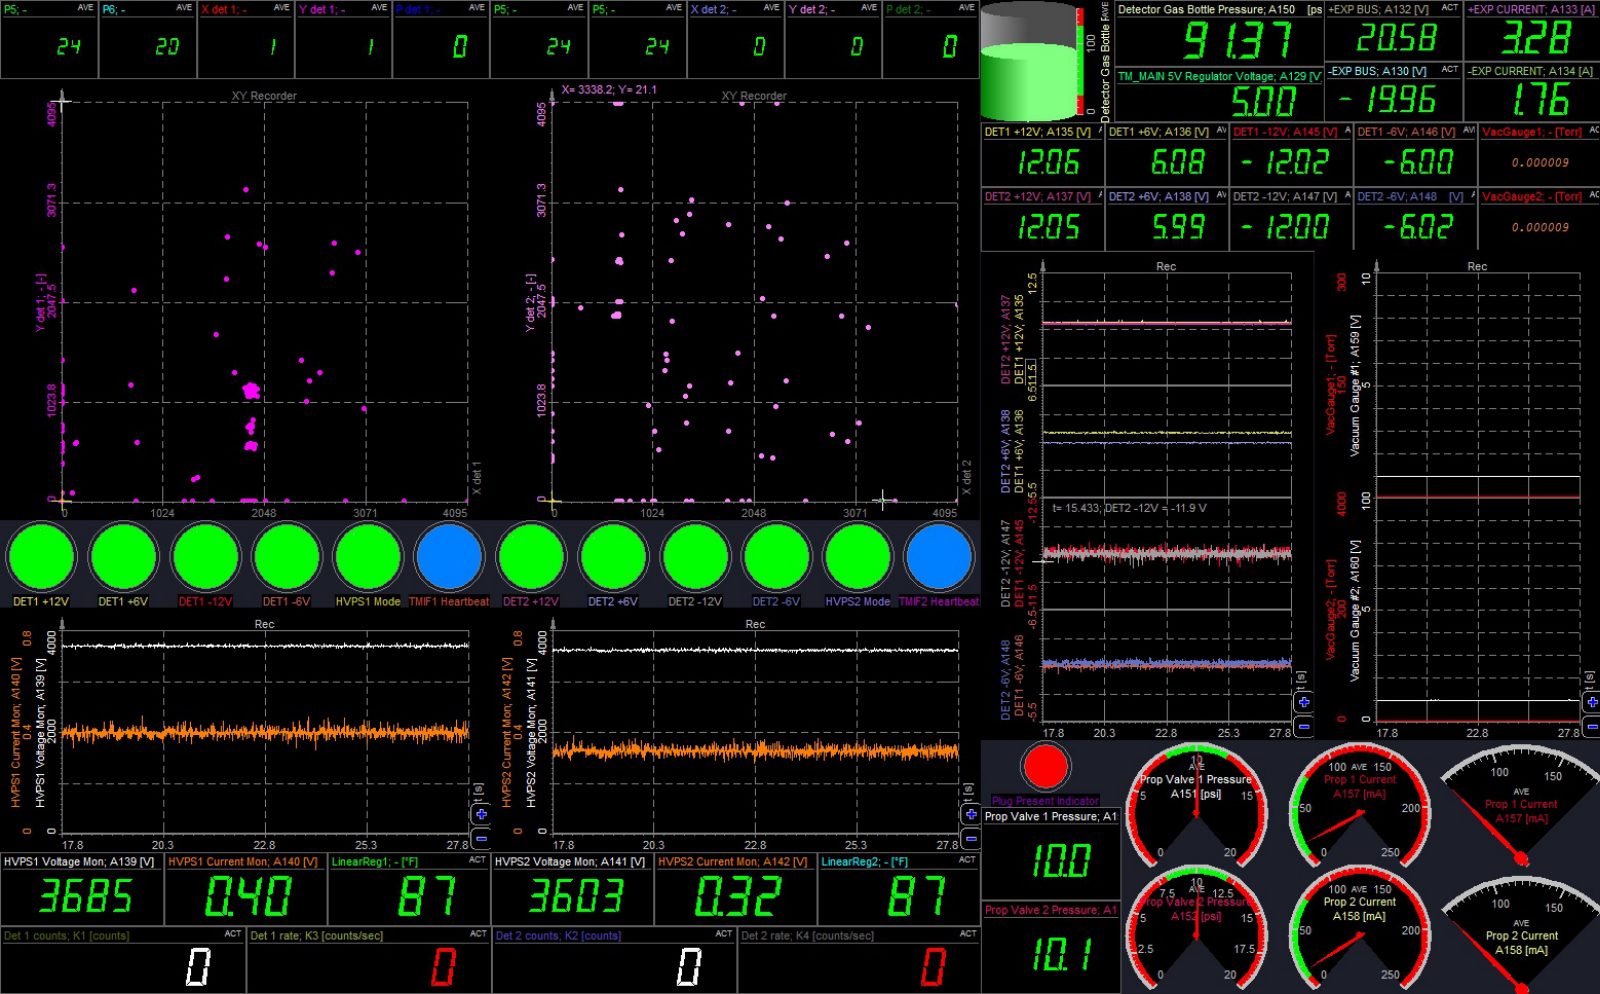
Task: Zoom out time axis on HVPS1 recorder
Action: pos(481,838)
